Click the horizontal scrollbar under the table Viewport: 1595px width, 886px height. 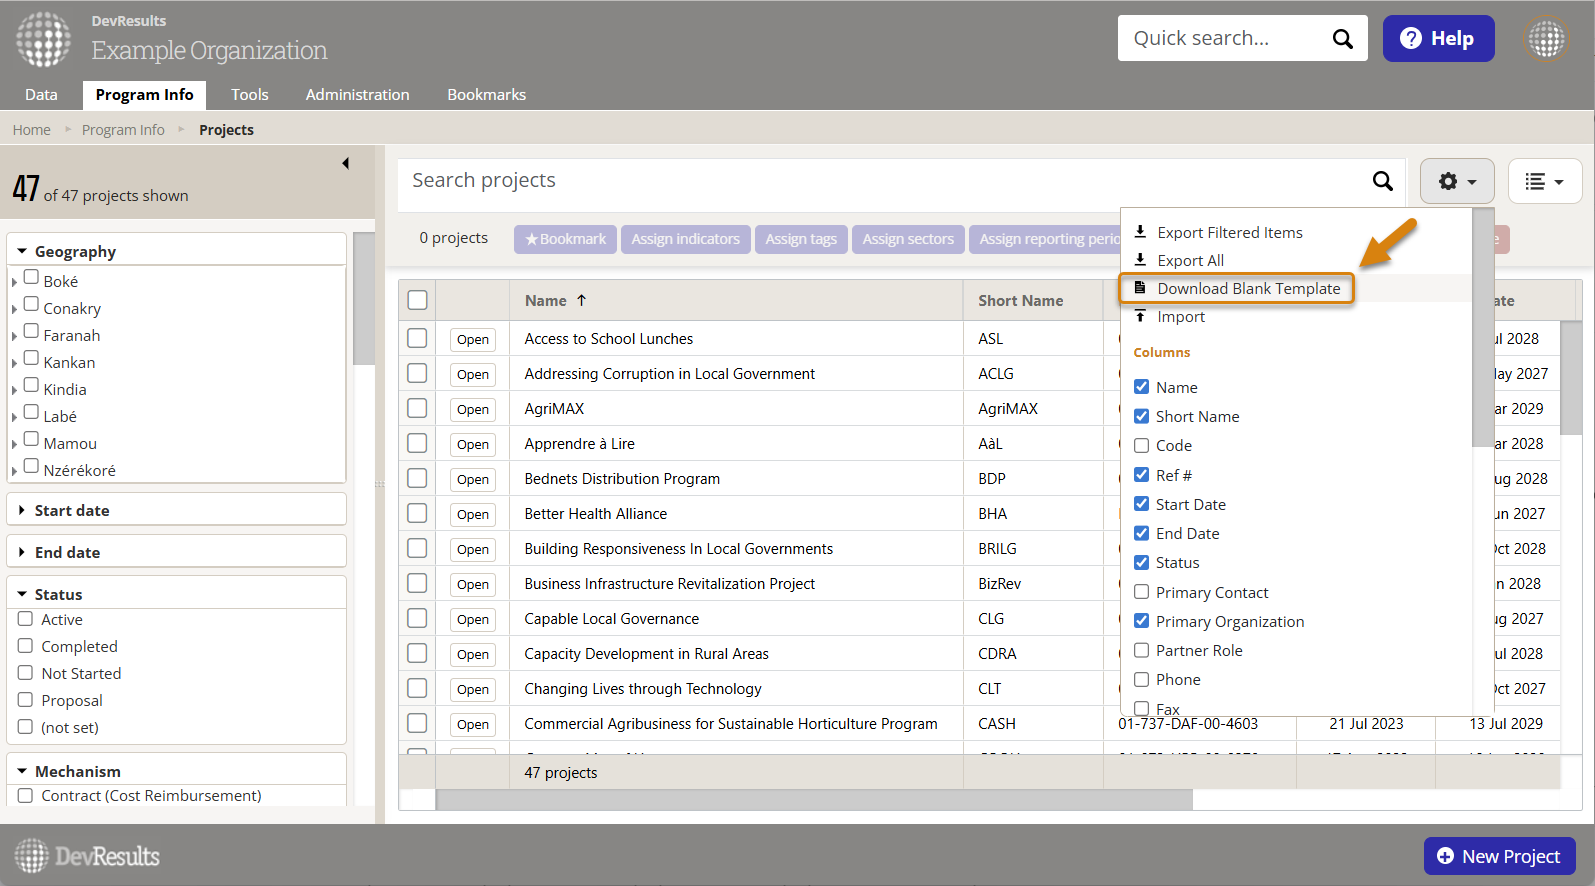[x=814, y=800]
